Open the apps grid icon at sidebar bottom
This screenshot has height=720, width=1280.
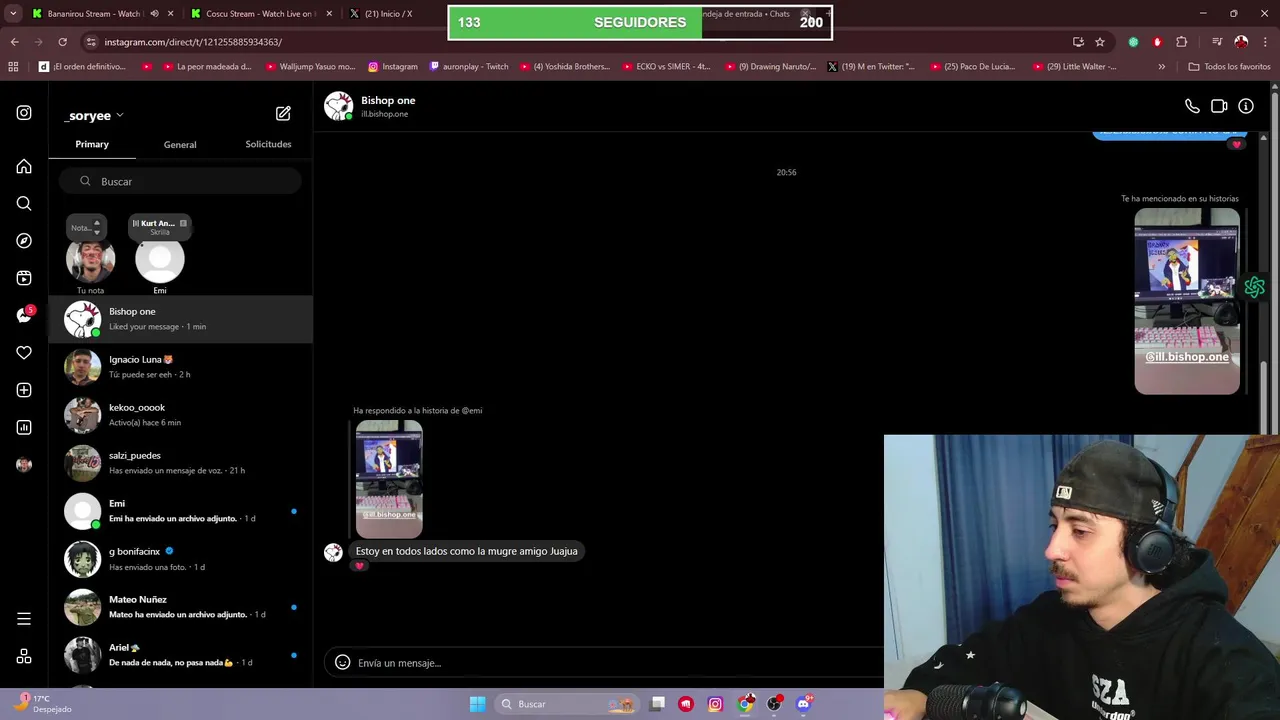pos(24,656)
